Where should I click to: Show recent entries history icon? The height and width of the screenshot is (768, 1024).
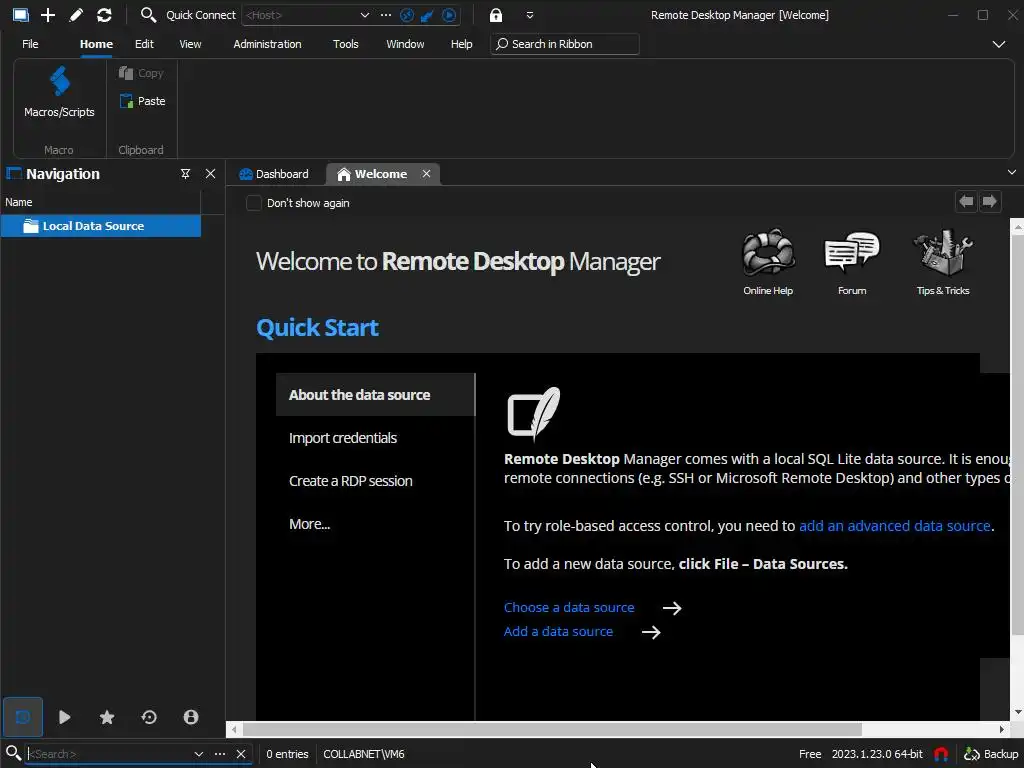149,717
